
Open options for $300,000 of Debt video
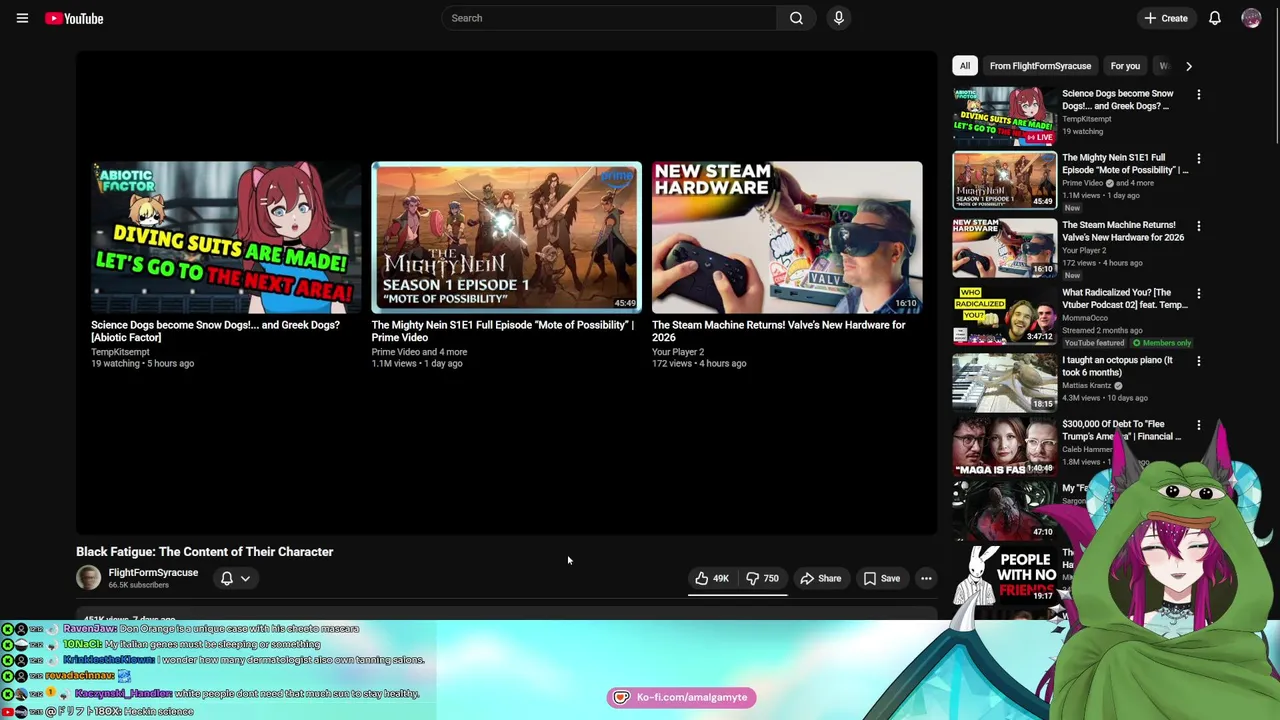[1199, 426]
